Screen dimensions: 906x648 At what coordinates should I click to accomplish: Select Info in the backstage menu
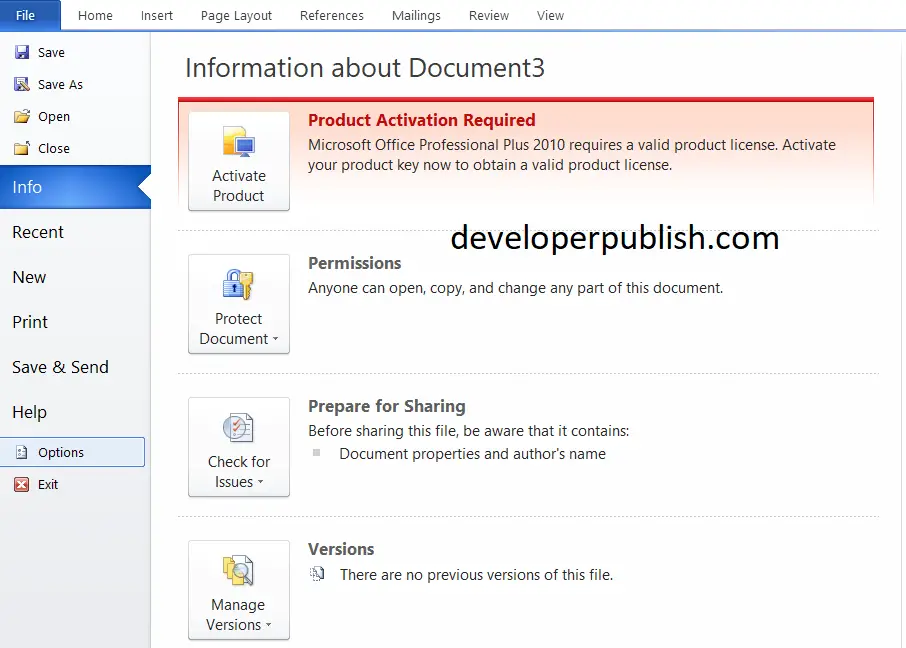click(75, 187)
